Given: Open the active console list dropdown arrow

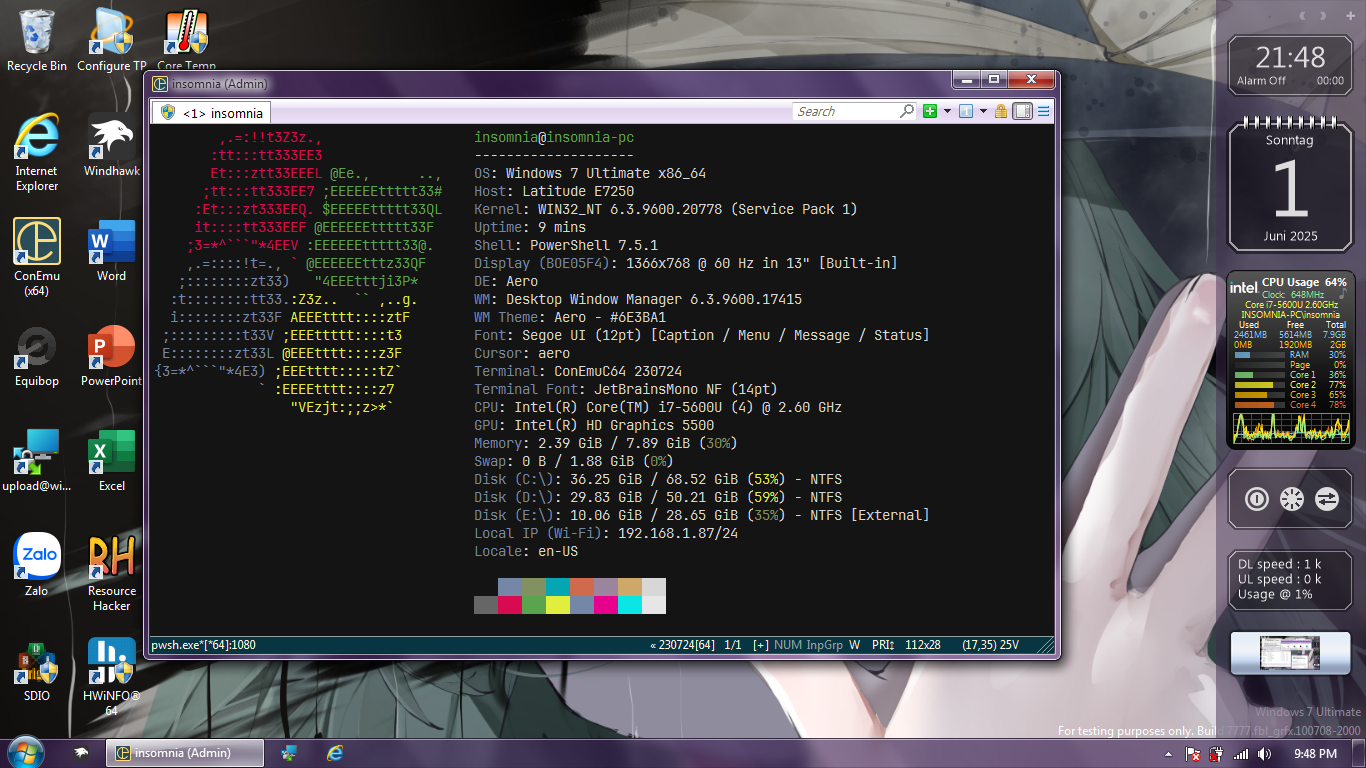Looking at the screenshot, I should (983, 111).
